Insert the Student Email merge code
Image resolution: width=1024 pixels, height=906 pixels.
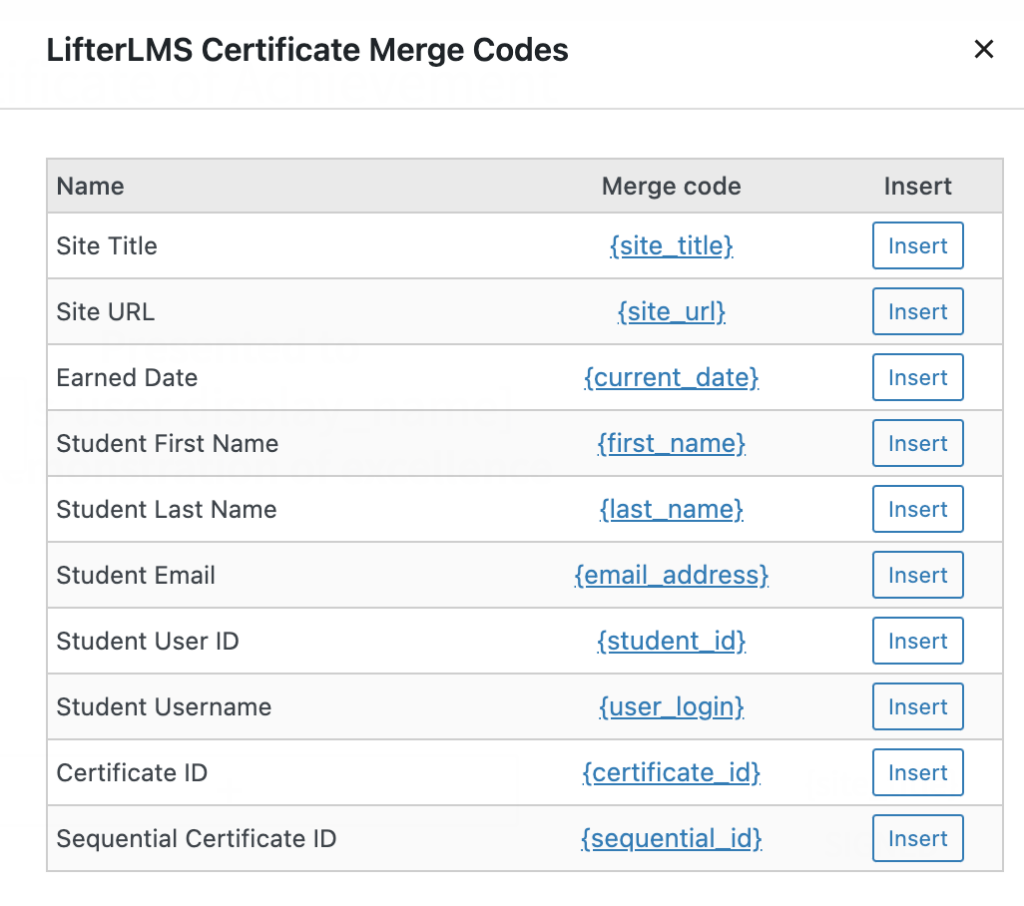coord(917,575)
